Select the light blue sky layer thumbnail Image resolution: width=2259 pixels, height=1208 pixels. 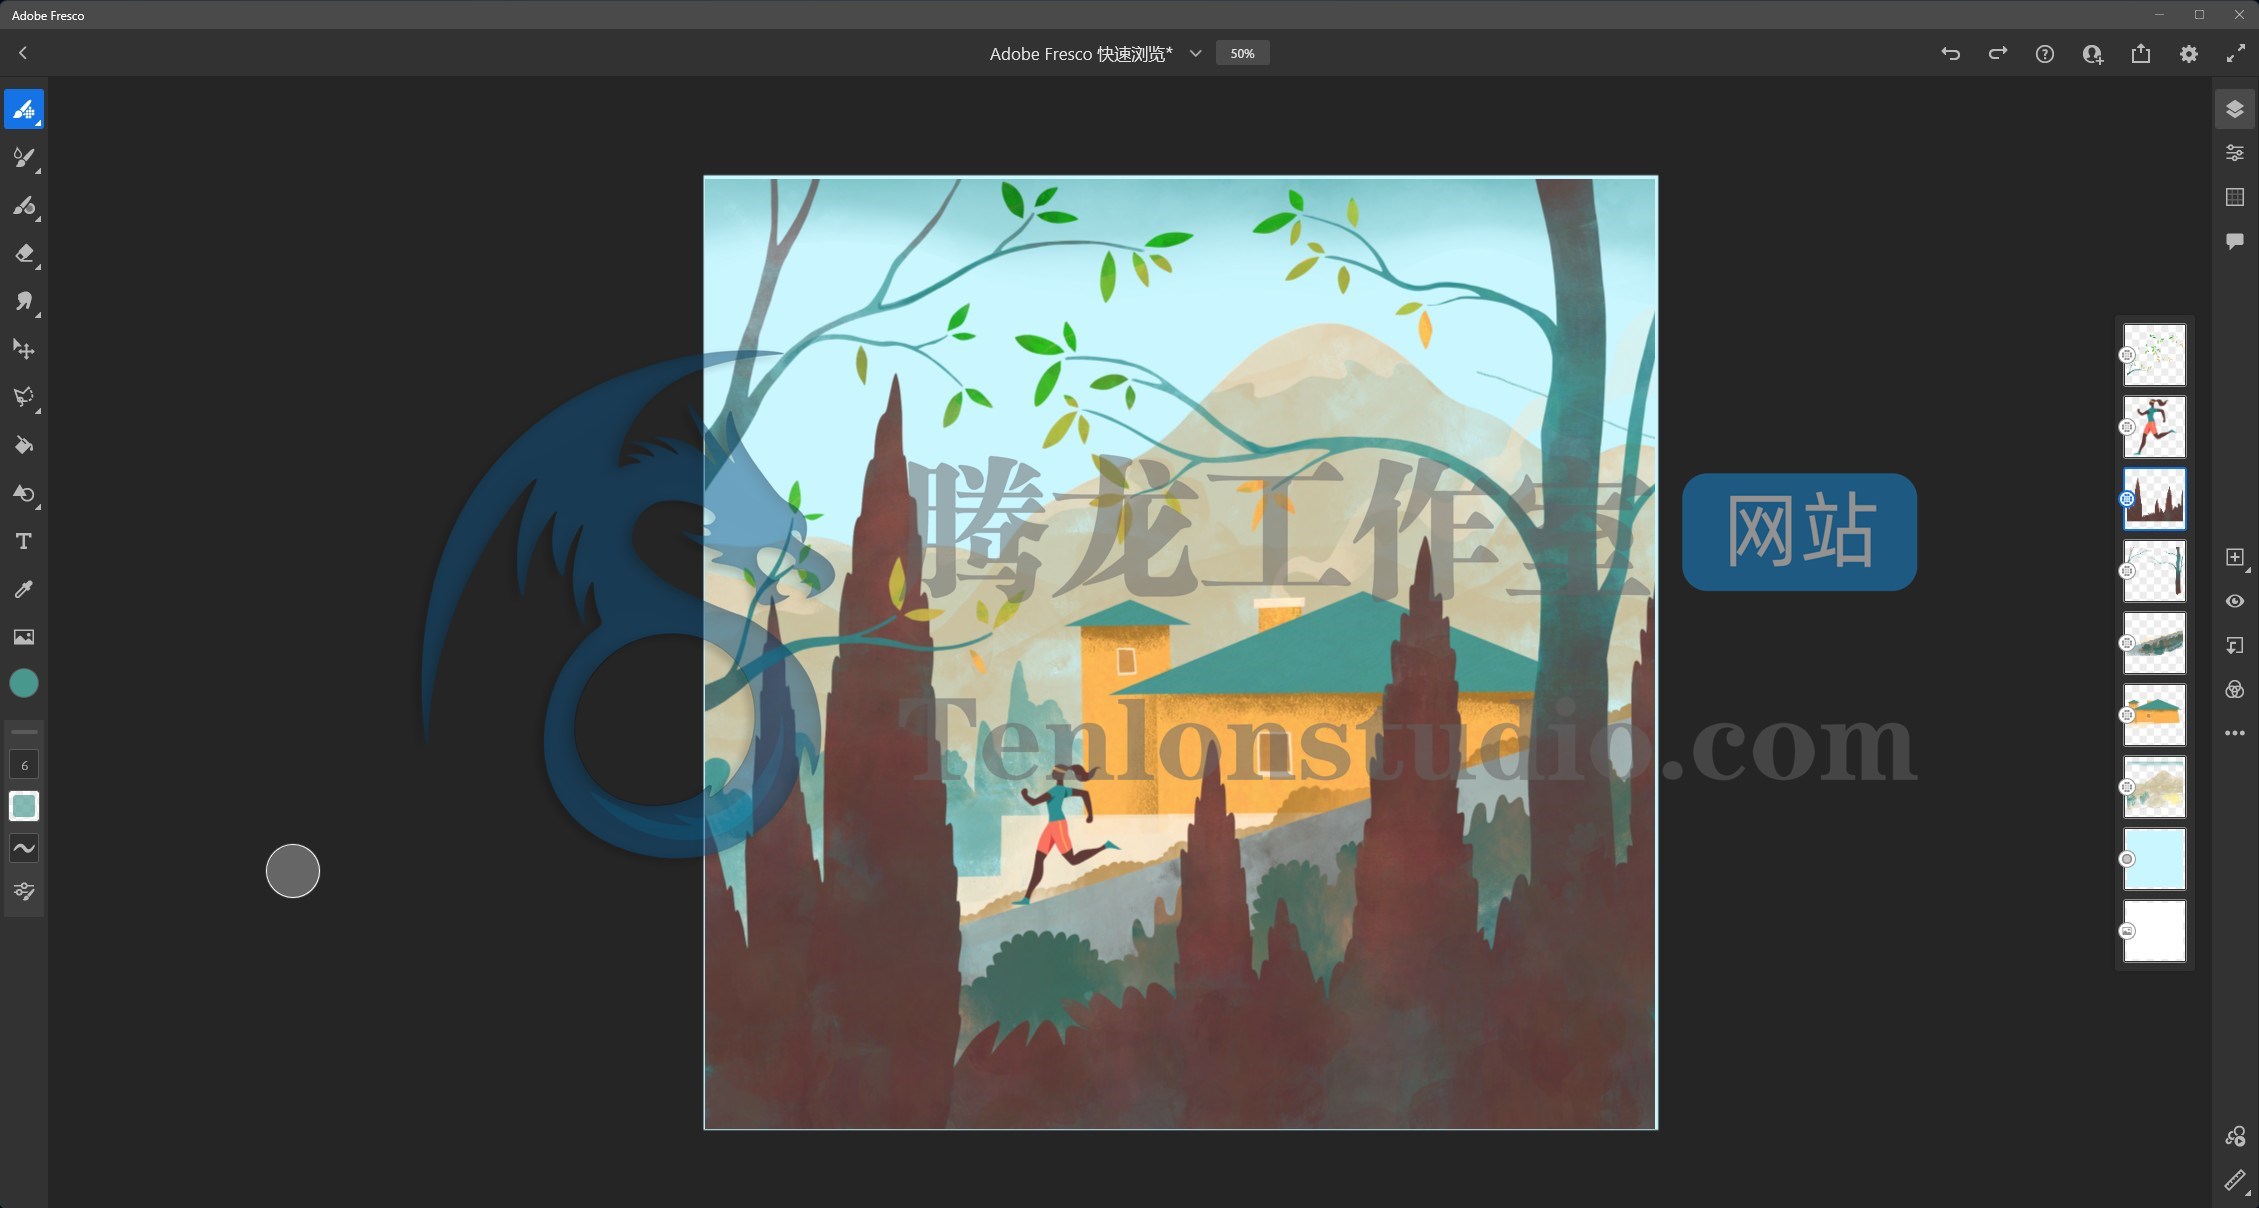2154,859
